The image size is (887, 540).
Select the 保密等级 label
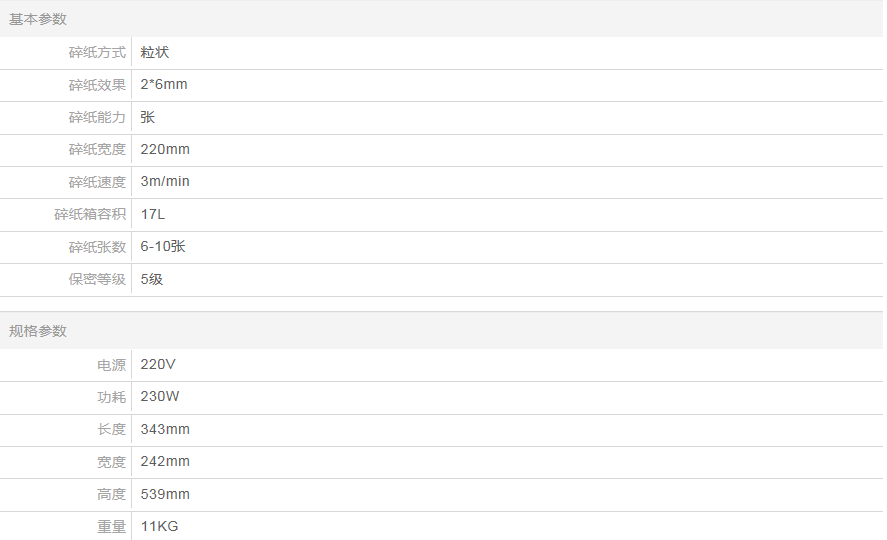click(97, 280)
